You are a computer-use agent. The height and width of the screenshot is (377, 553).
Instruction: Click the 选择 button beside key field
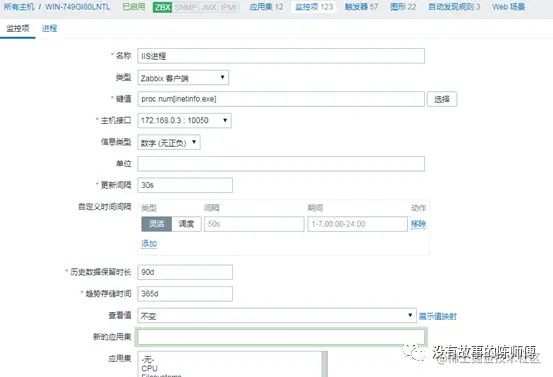[x=442, y=99]
